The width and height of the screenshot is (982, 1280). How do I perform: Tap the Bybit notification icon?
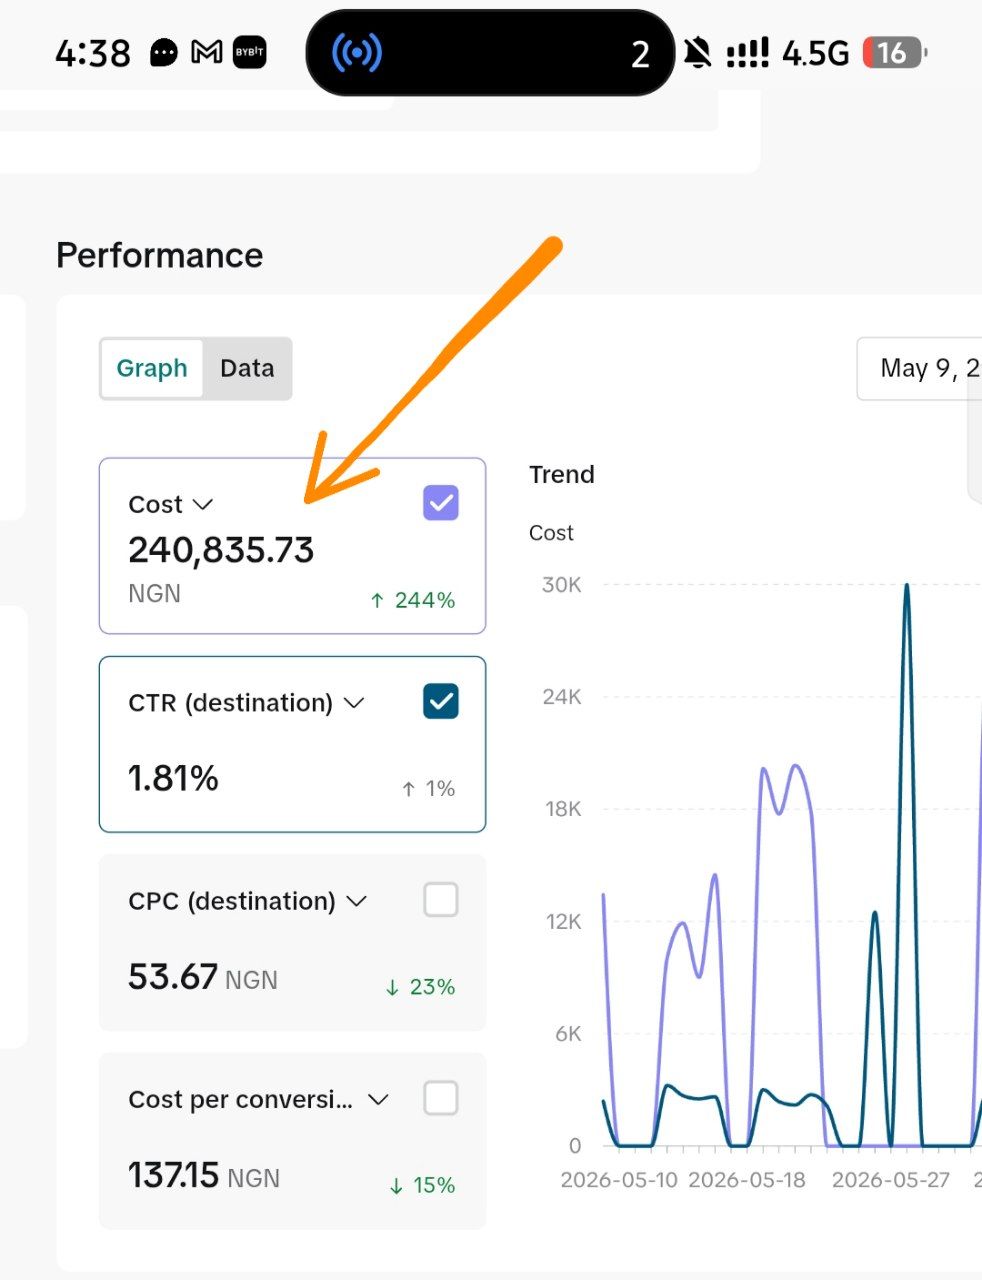[x=249, y=52]
